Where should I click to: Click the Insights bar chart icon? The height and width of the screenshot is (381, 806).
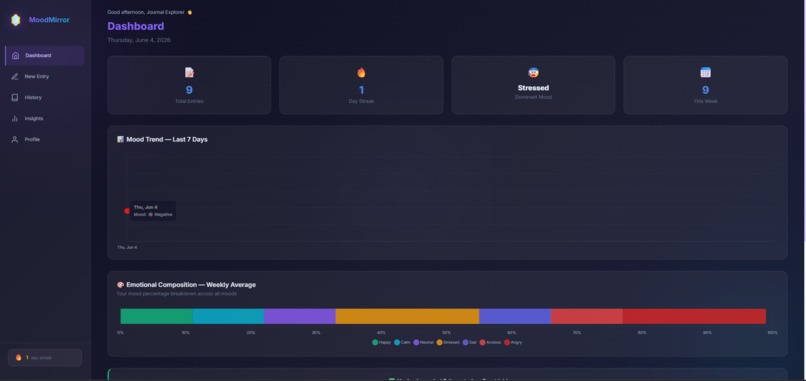click(15, 119)
